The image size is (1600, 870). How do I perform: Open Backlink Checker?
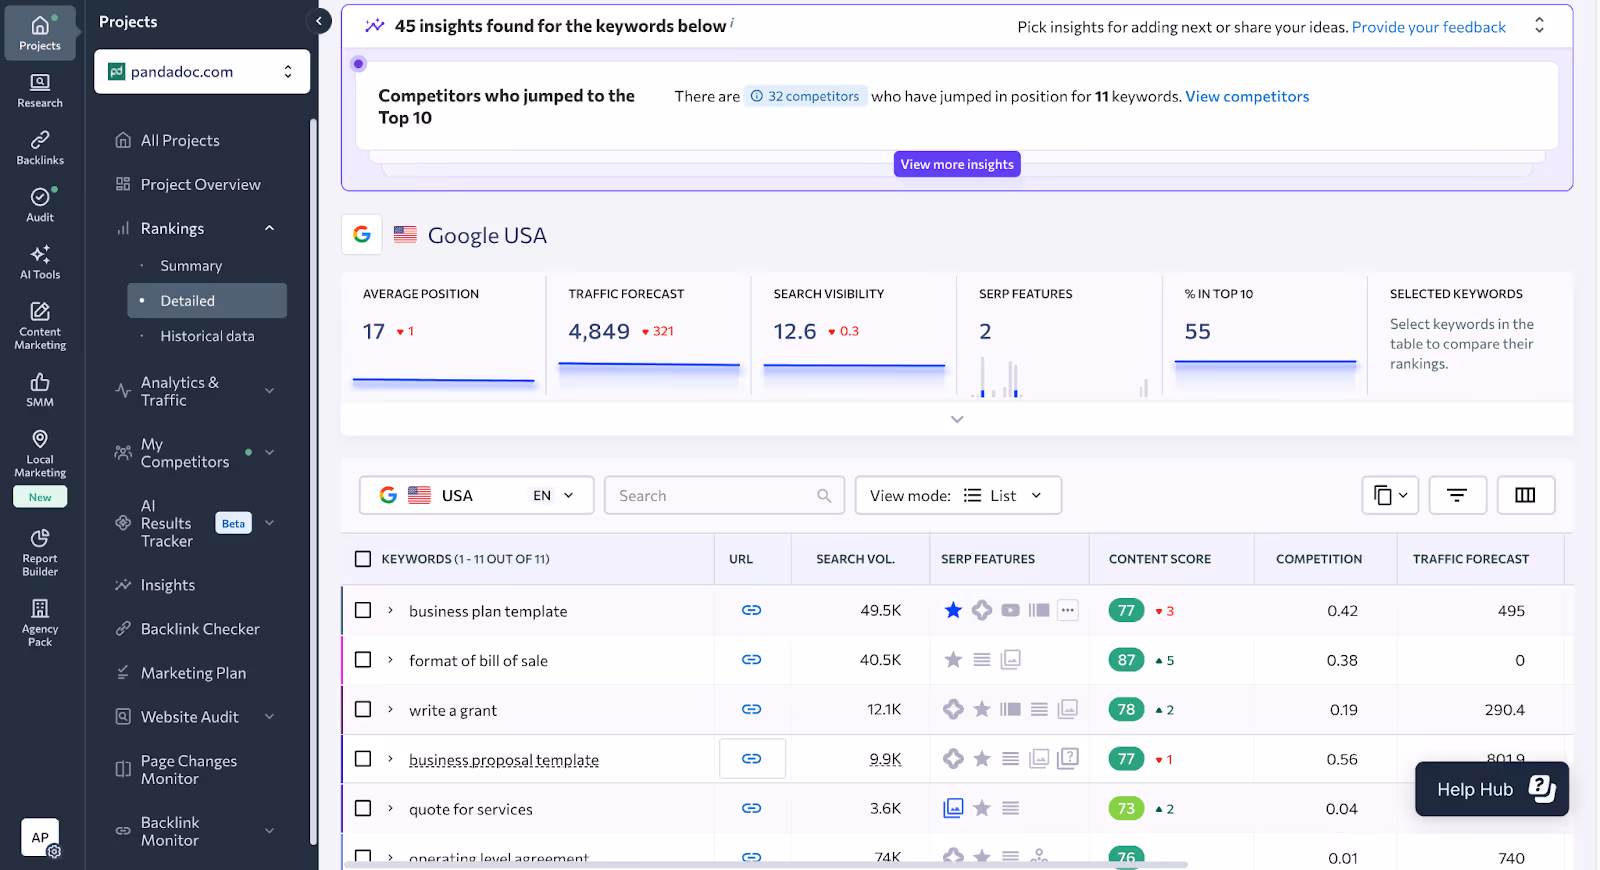(200, 629)
